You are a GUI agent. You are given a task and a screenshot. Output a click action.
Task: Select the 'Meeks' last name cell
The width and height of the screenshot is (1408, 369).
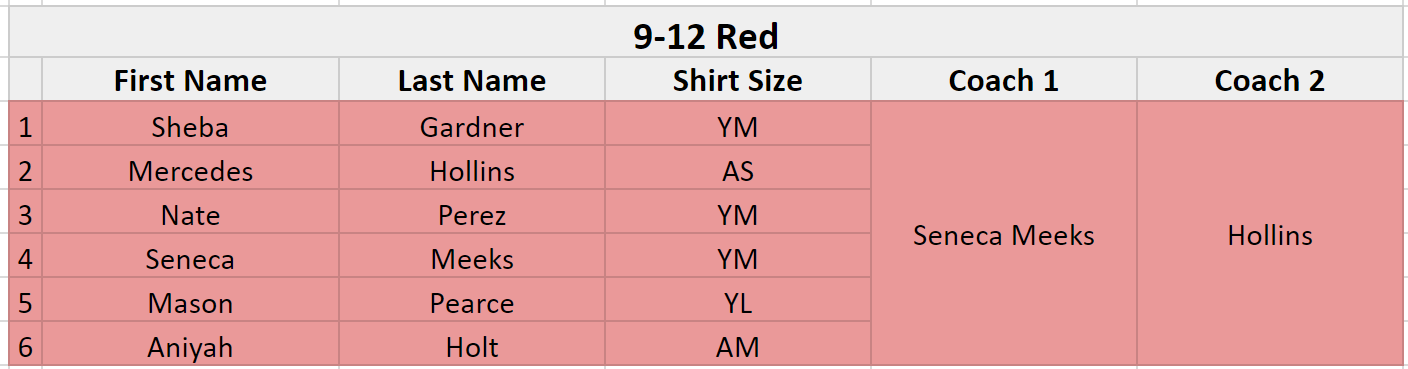tap(472, 259)
